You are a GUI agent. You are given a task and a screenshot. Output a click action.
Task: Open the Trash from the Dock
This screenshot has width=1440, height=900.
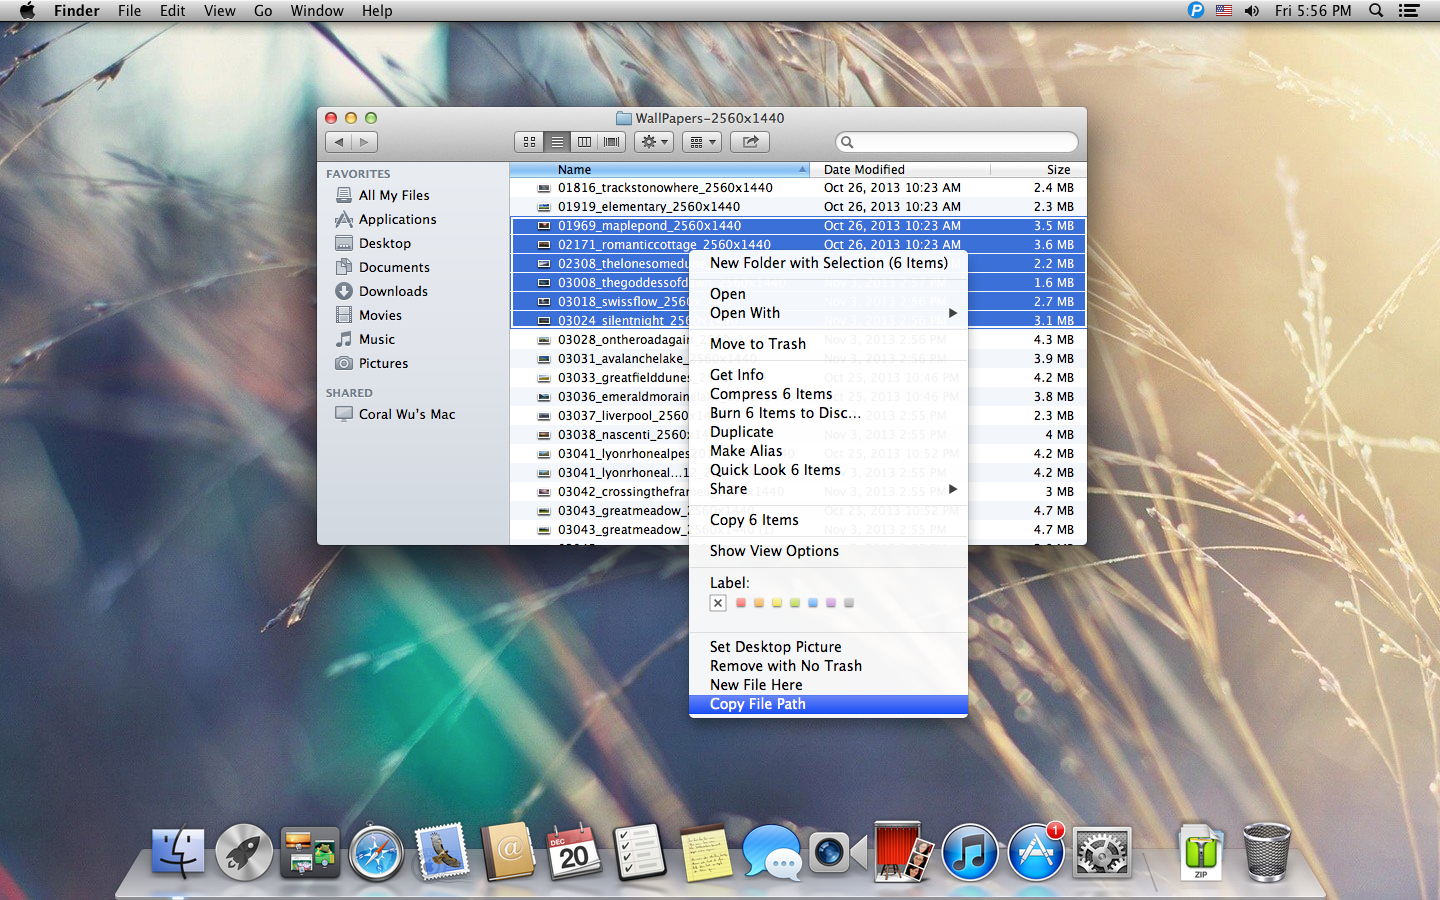click(x=1266, y=853)
